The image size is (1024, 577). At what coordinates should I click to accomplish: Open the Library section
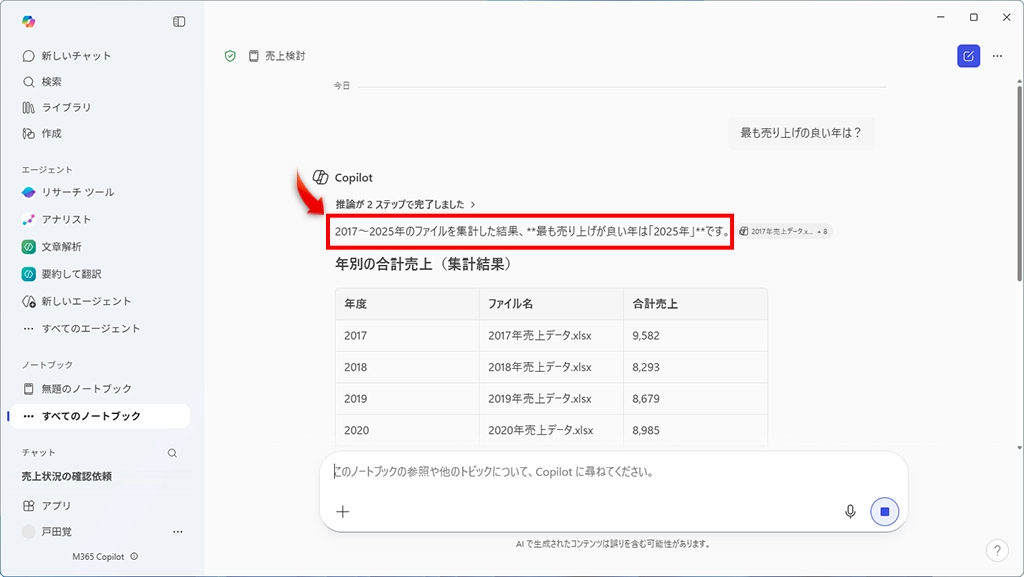point(66,107)
